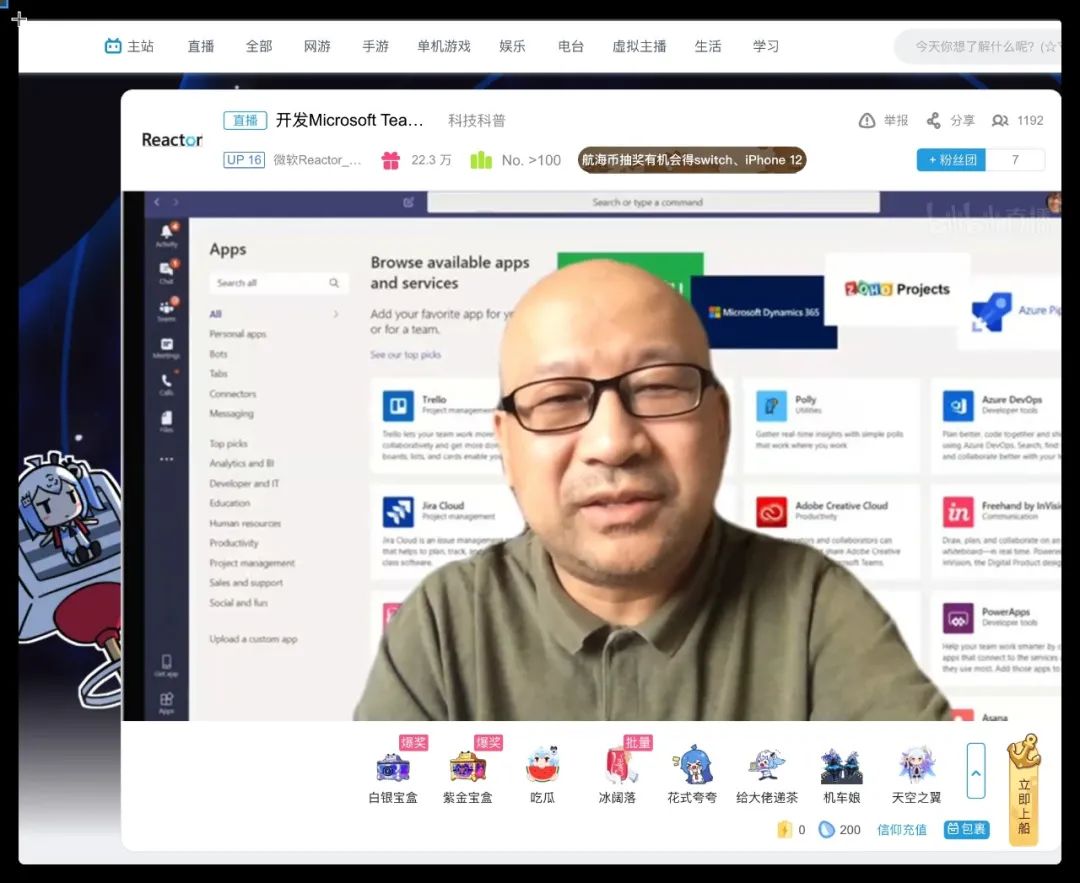
Task: Send the 给大佬递茶 gift
Action: [x=767, y=766]
